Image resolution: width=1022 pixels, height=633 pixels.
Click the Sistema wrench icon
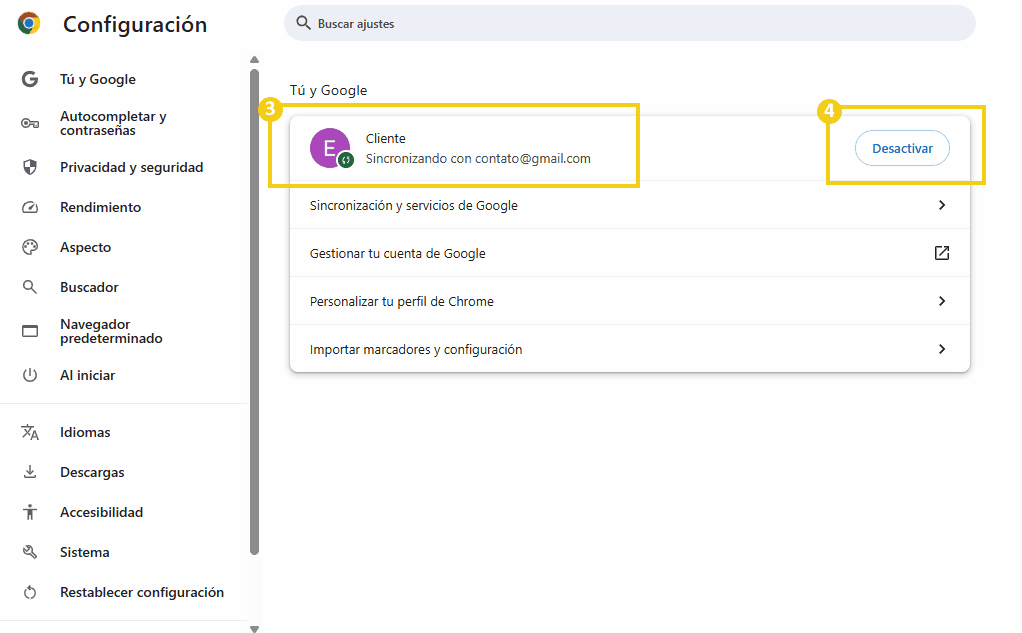pos(30,552)
